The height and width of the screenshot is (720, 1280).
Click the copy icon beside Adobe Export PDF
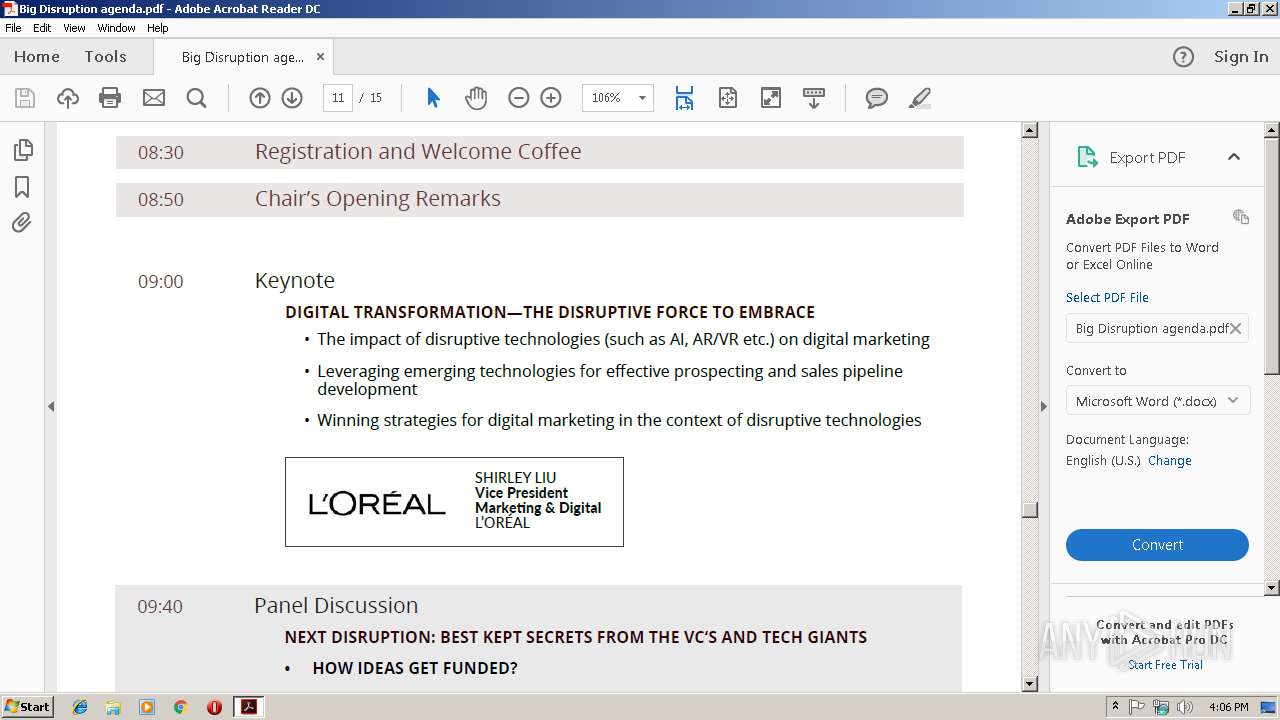click(1241, 217)
